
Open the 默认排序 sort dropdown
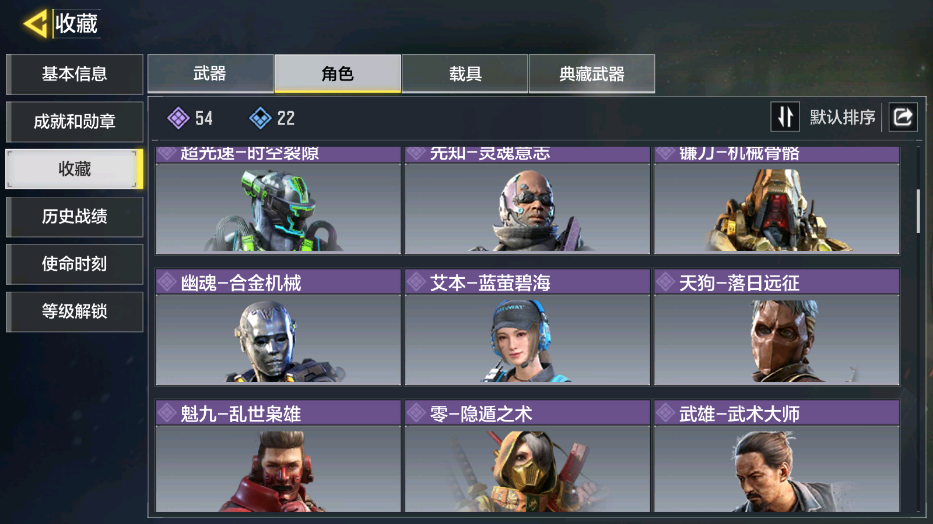point(842,117)
